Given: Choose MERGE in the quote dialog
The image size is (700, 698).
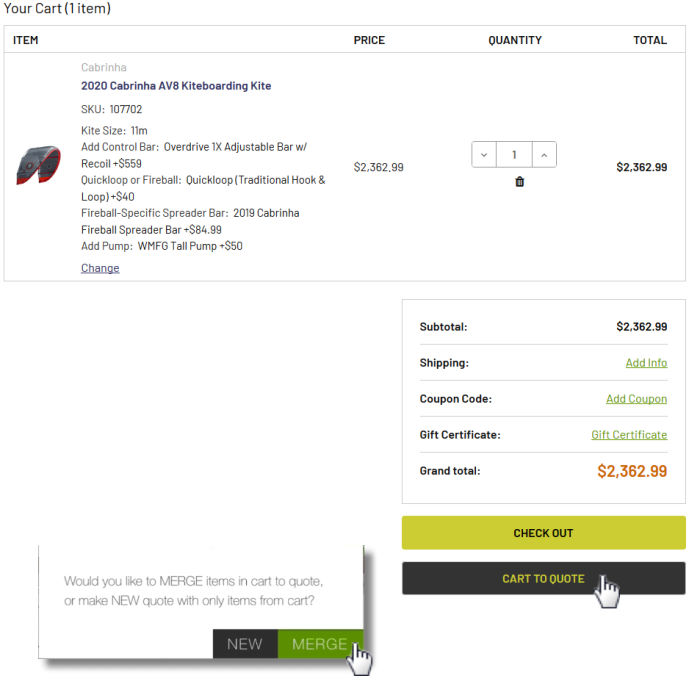Looking at the screenshot, I should [x=319, y=644].
